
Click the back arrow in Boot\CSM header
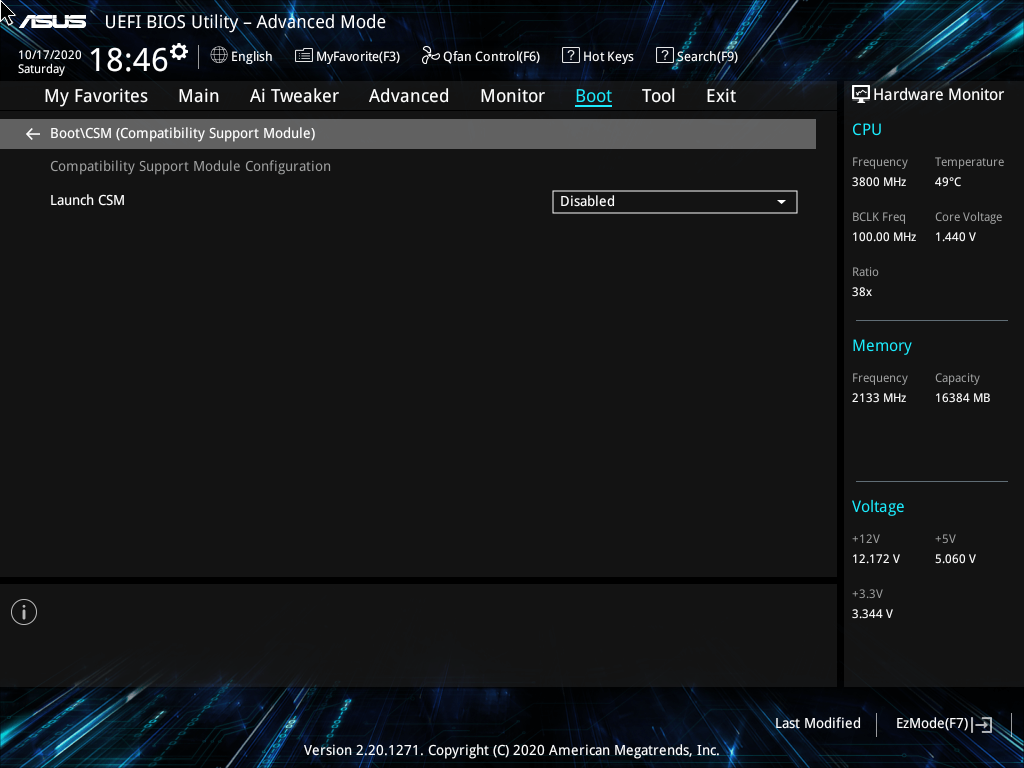[33, 134]
